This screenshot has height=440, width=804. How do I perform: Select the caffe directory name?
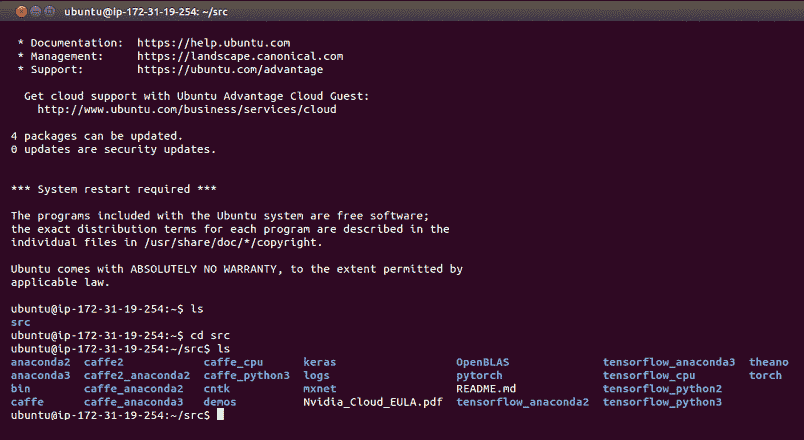pos(27,403)
